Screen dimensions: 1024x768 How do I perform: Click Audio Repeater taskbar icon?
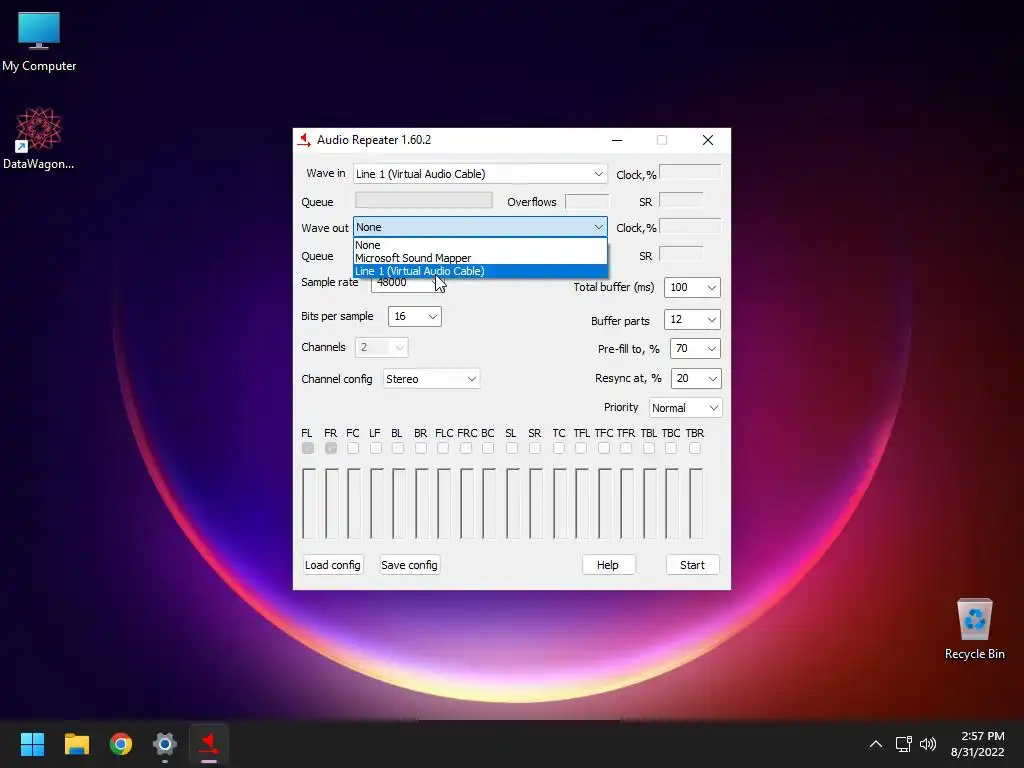(209, 744)
